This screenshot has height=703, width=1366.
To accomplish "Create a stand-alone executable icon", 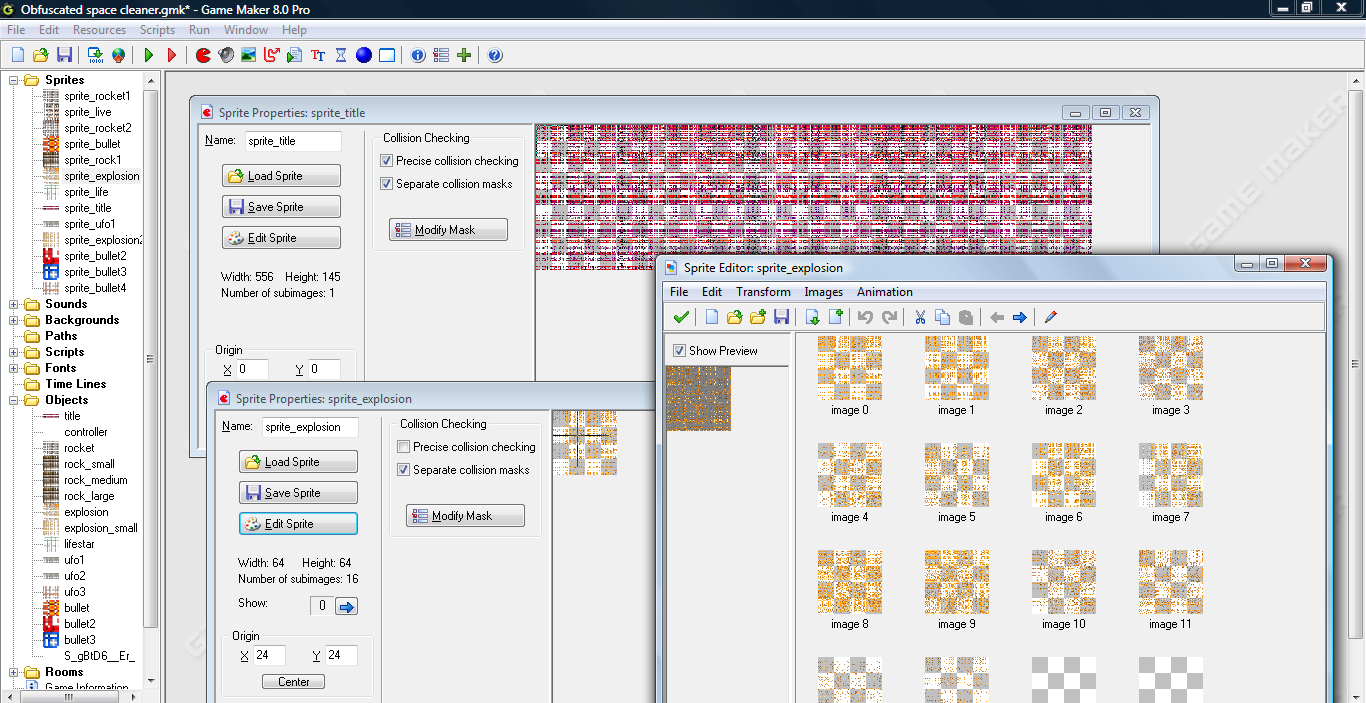I will [95, 55].
